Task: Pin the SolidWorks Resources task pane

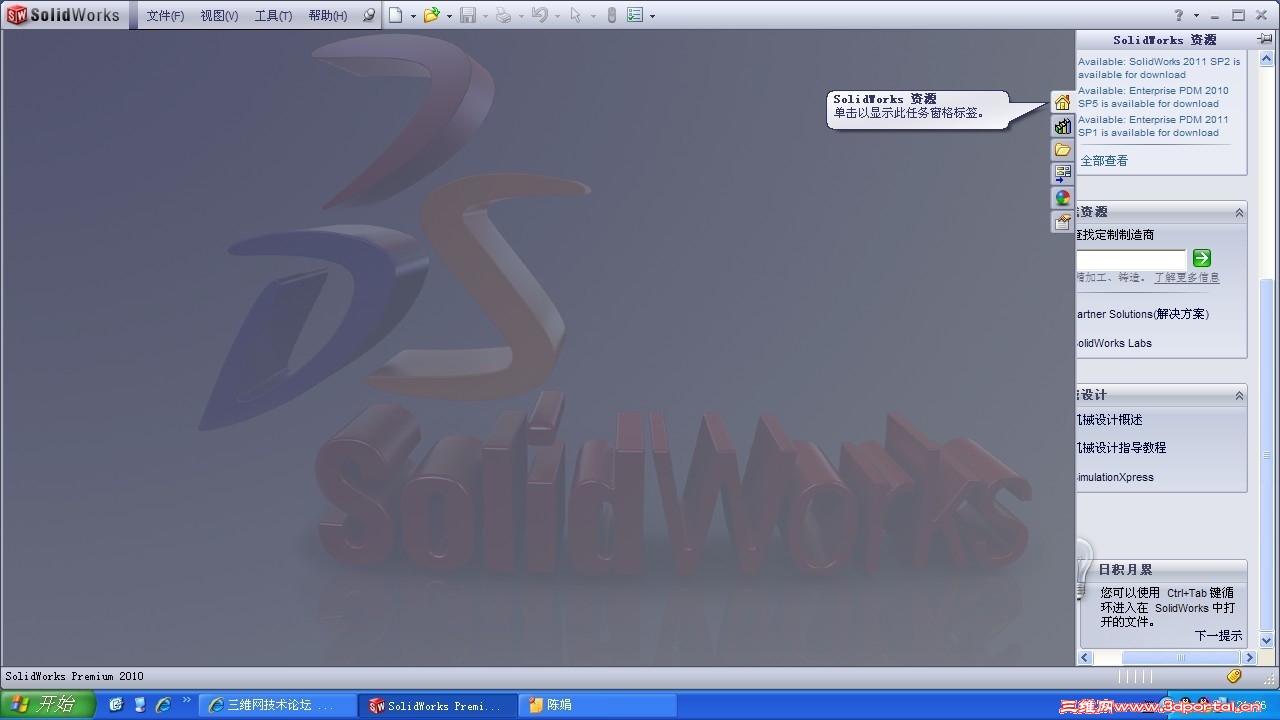Action: tap(1266, 39)
